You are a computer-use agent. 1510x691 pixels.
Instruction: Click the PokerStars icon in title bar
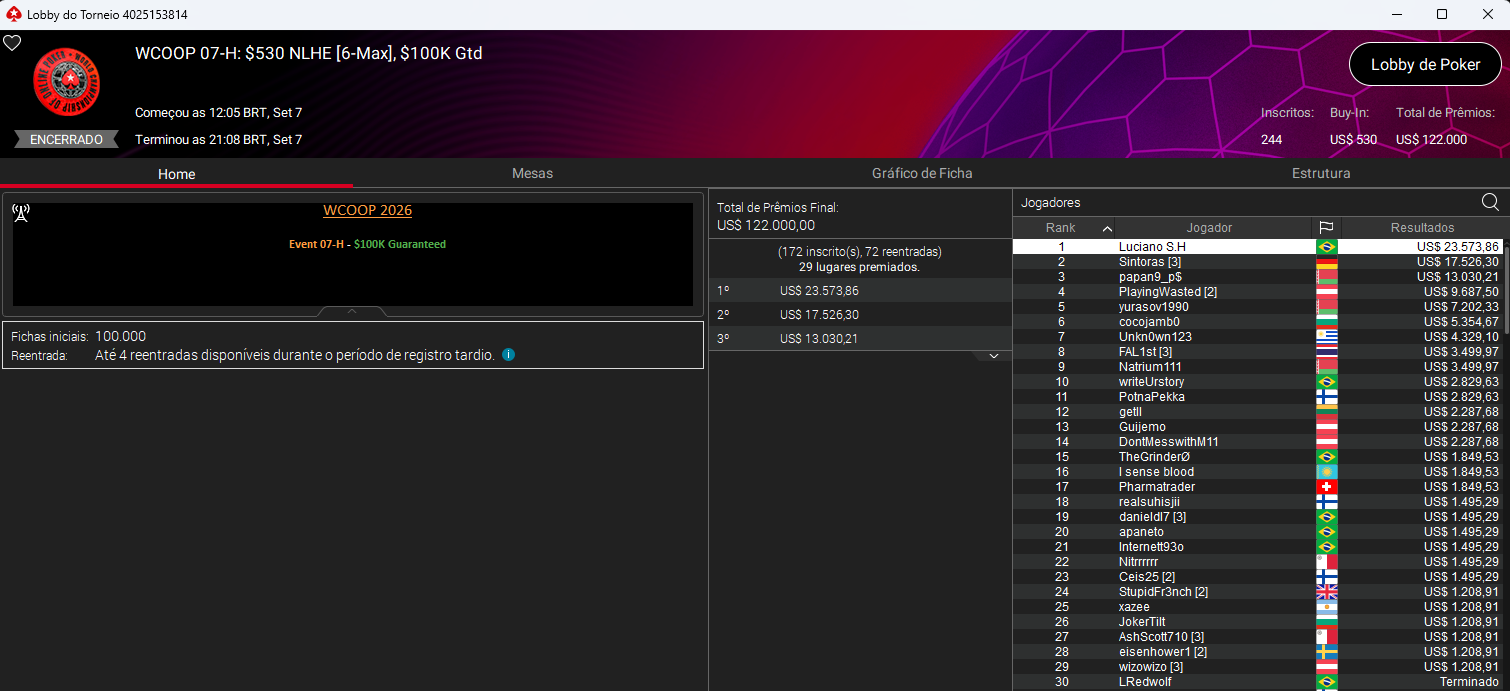pyautogui.click(x=13, y=14)
